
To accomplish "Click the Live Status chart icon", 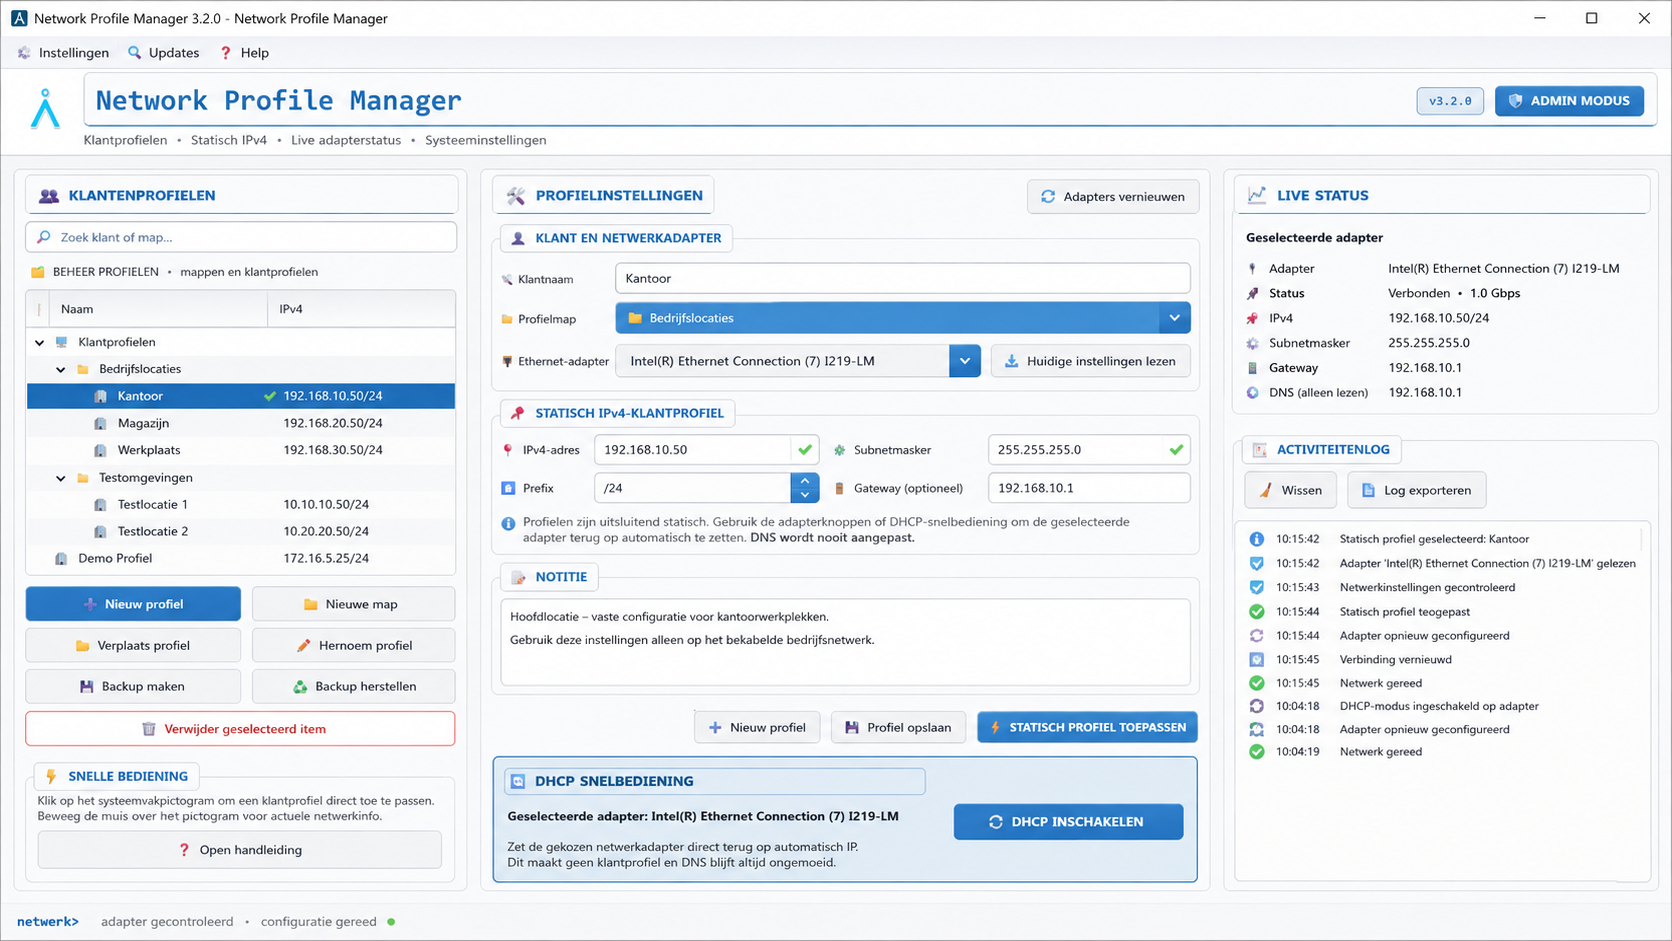I will click(x=1257, y=195).
